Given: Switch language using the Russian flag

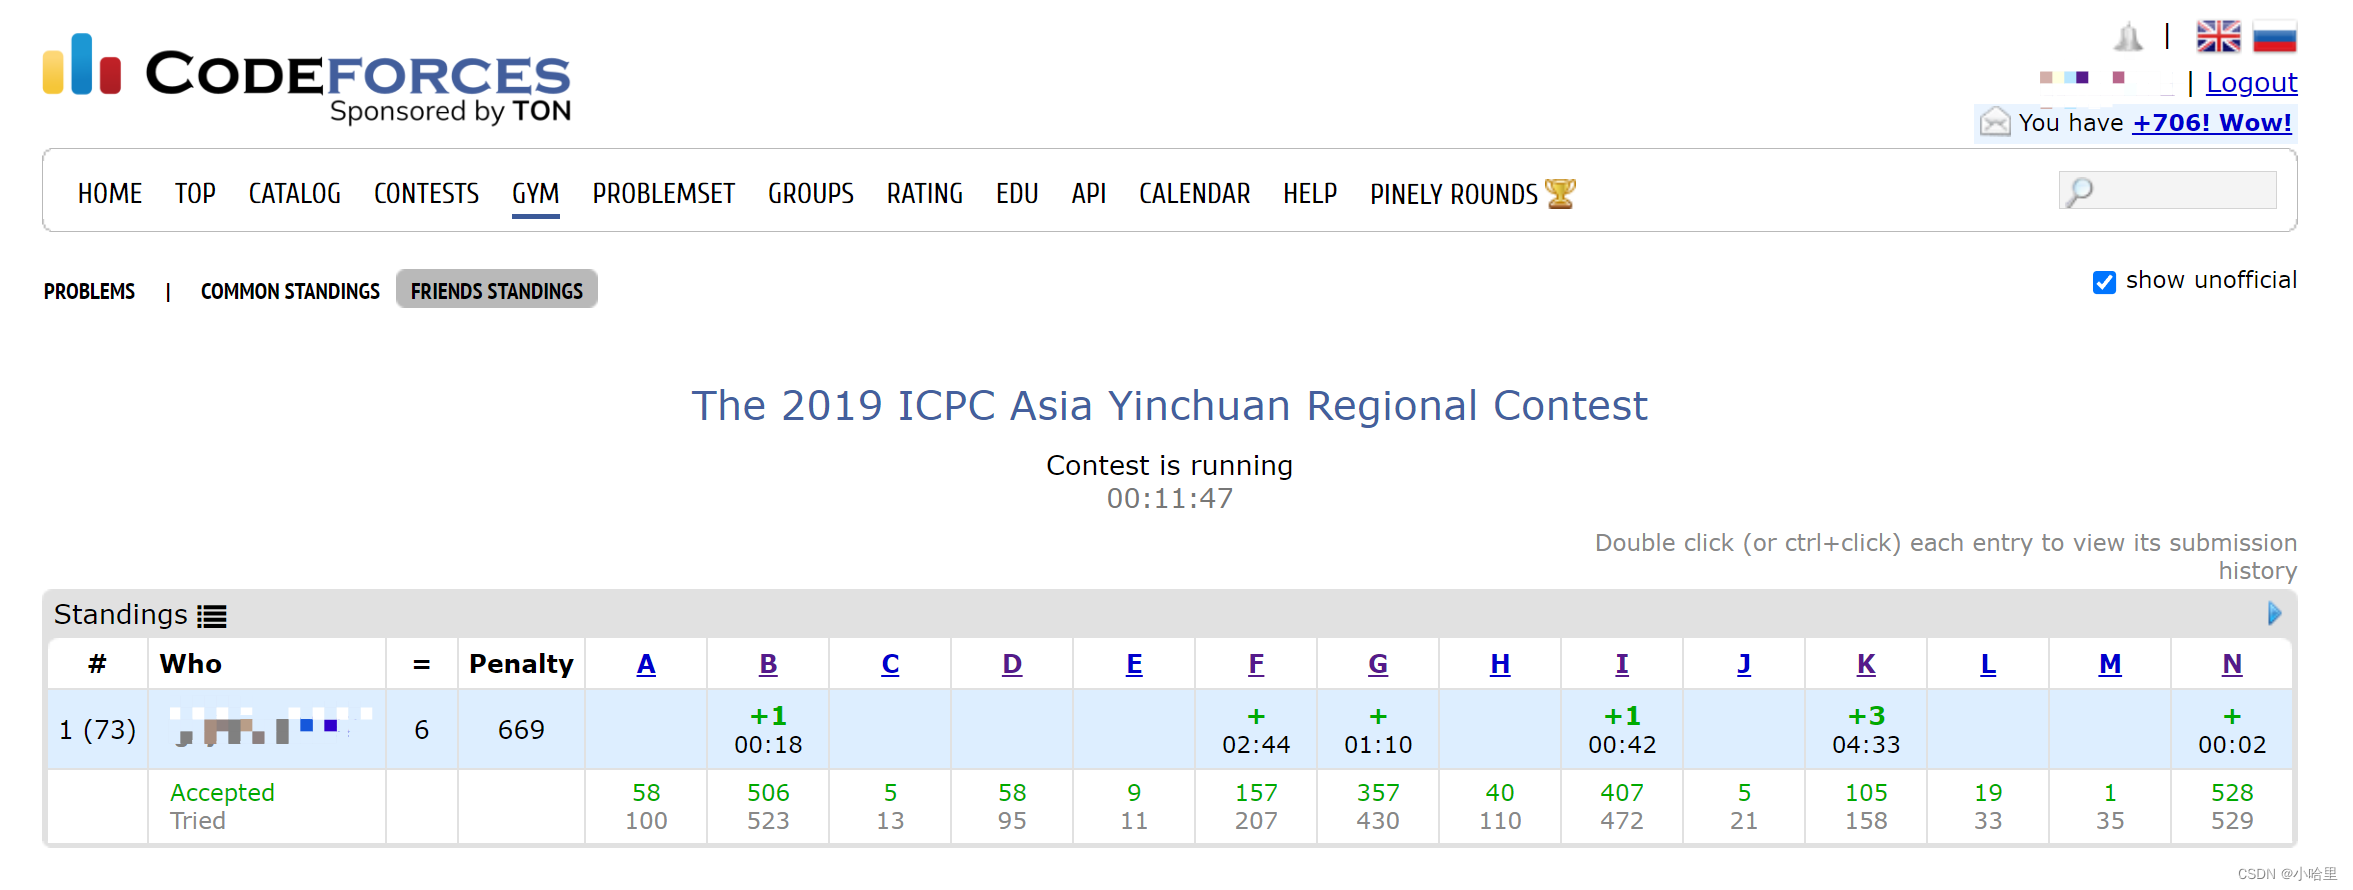Looking at the screenshot, I should click(x=2274, y=37).
